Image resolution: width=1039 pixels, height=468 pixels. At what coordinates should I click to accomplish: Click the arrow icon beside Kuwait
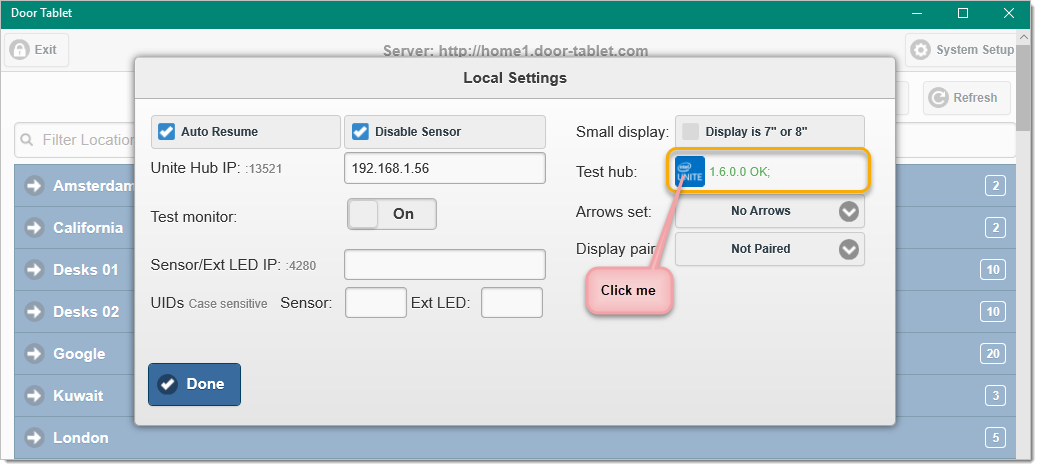[34, 396]
